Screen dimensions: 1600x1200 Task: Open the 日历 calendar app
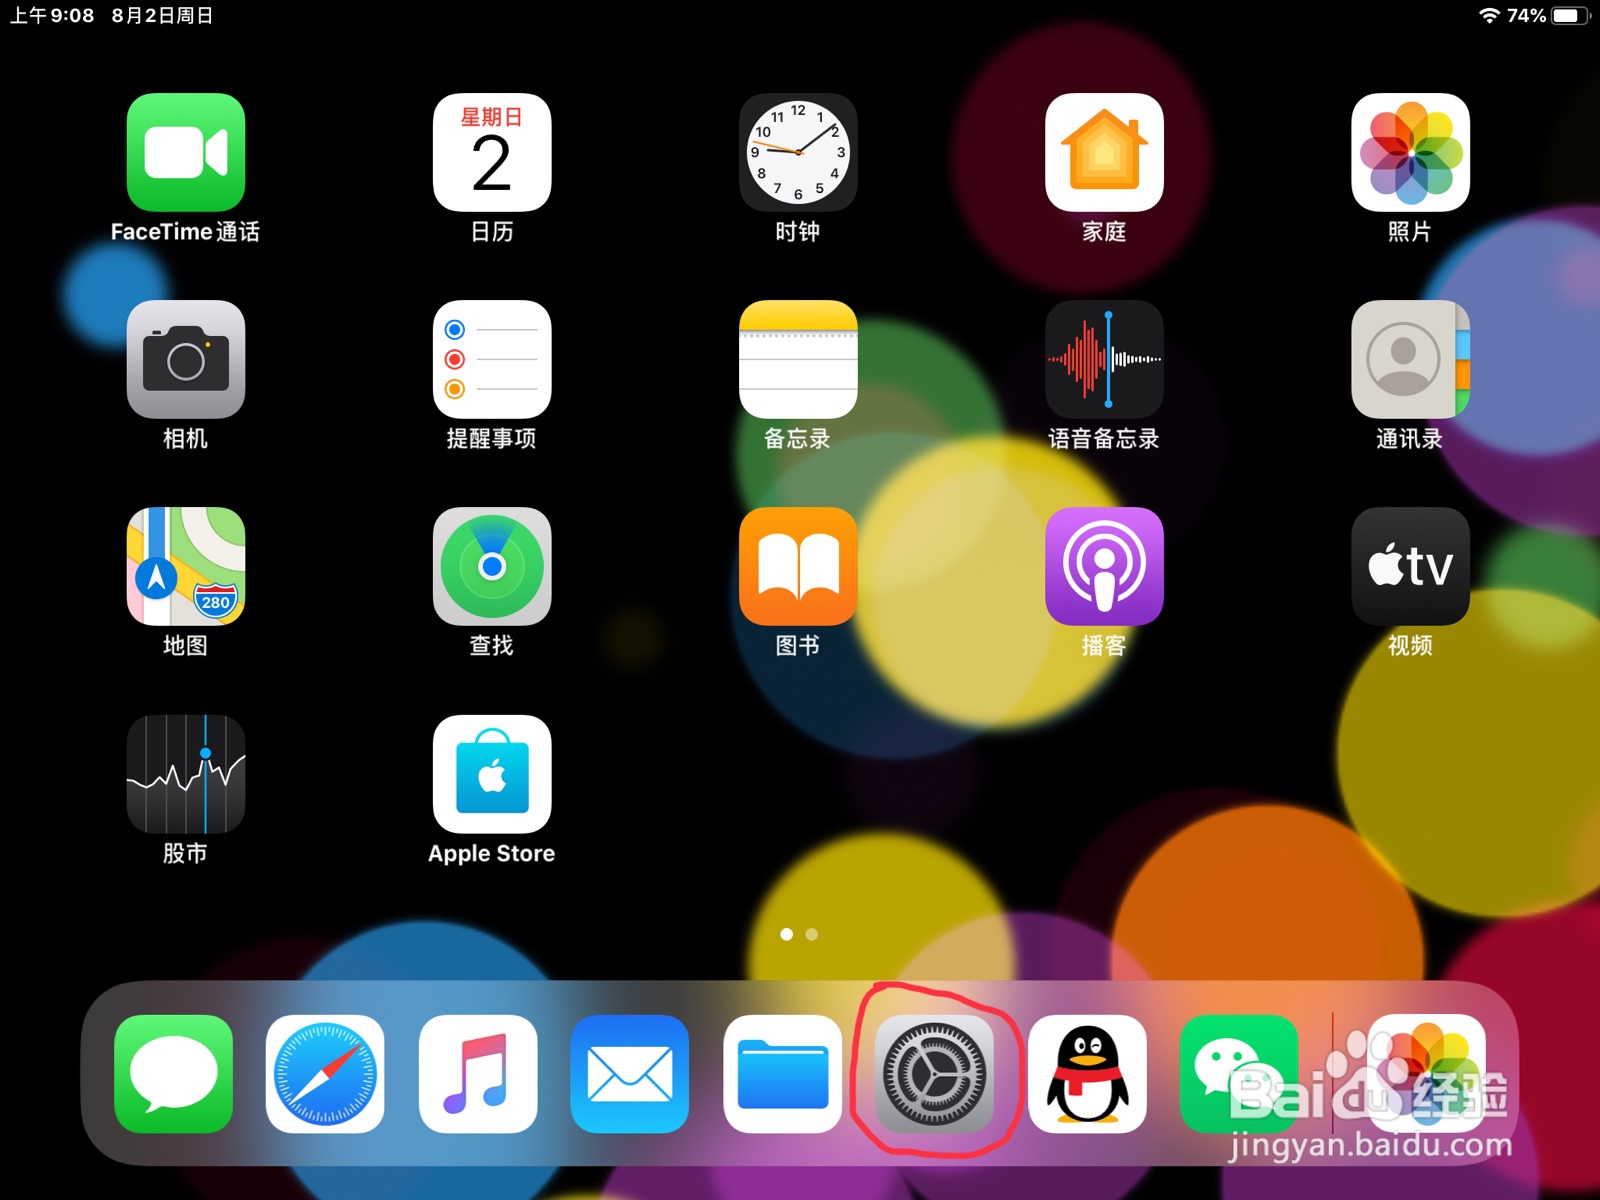pyautogui.click(x=492, y=152)
